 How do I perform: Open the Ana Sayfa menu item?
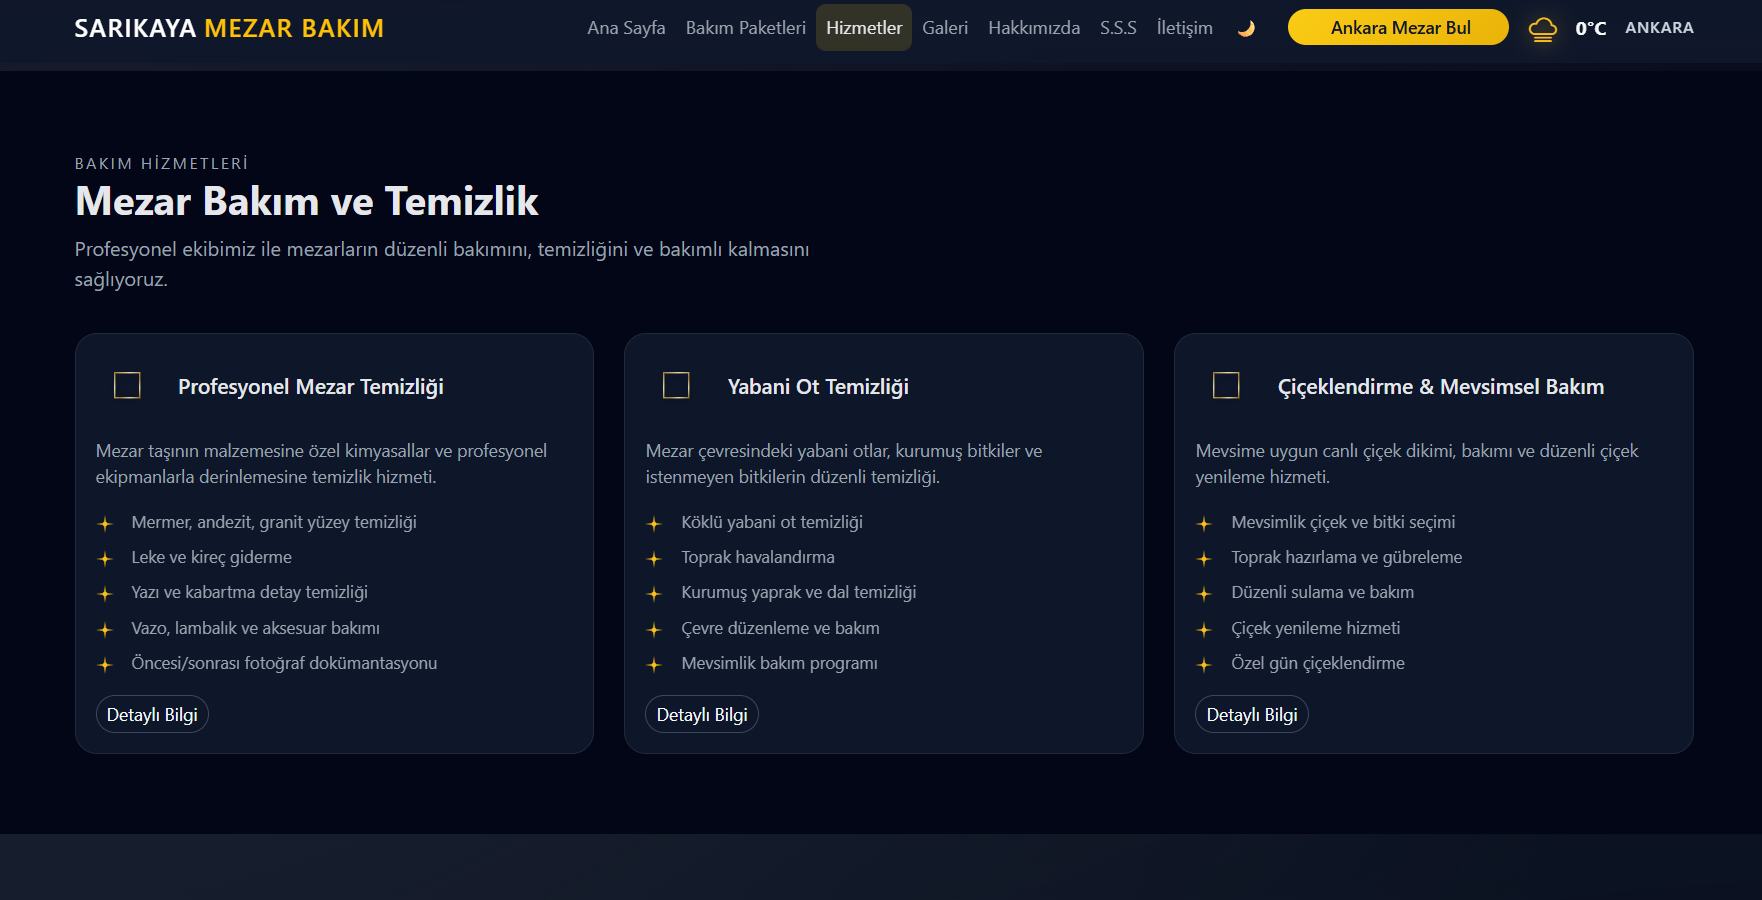(x=626, y=28)
